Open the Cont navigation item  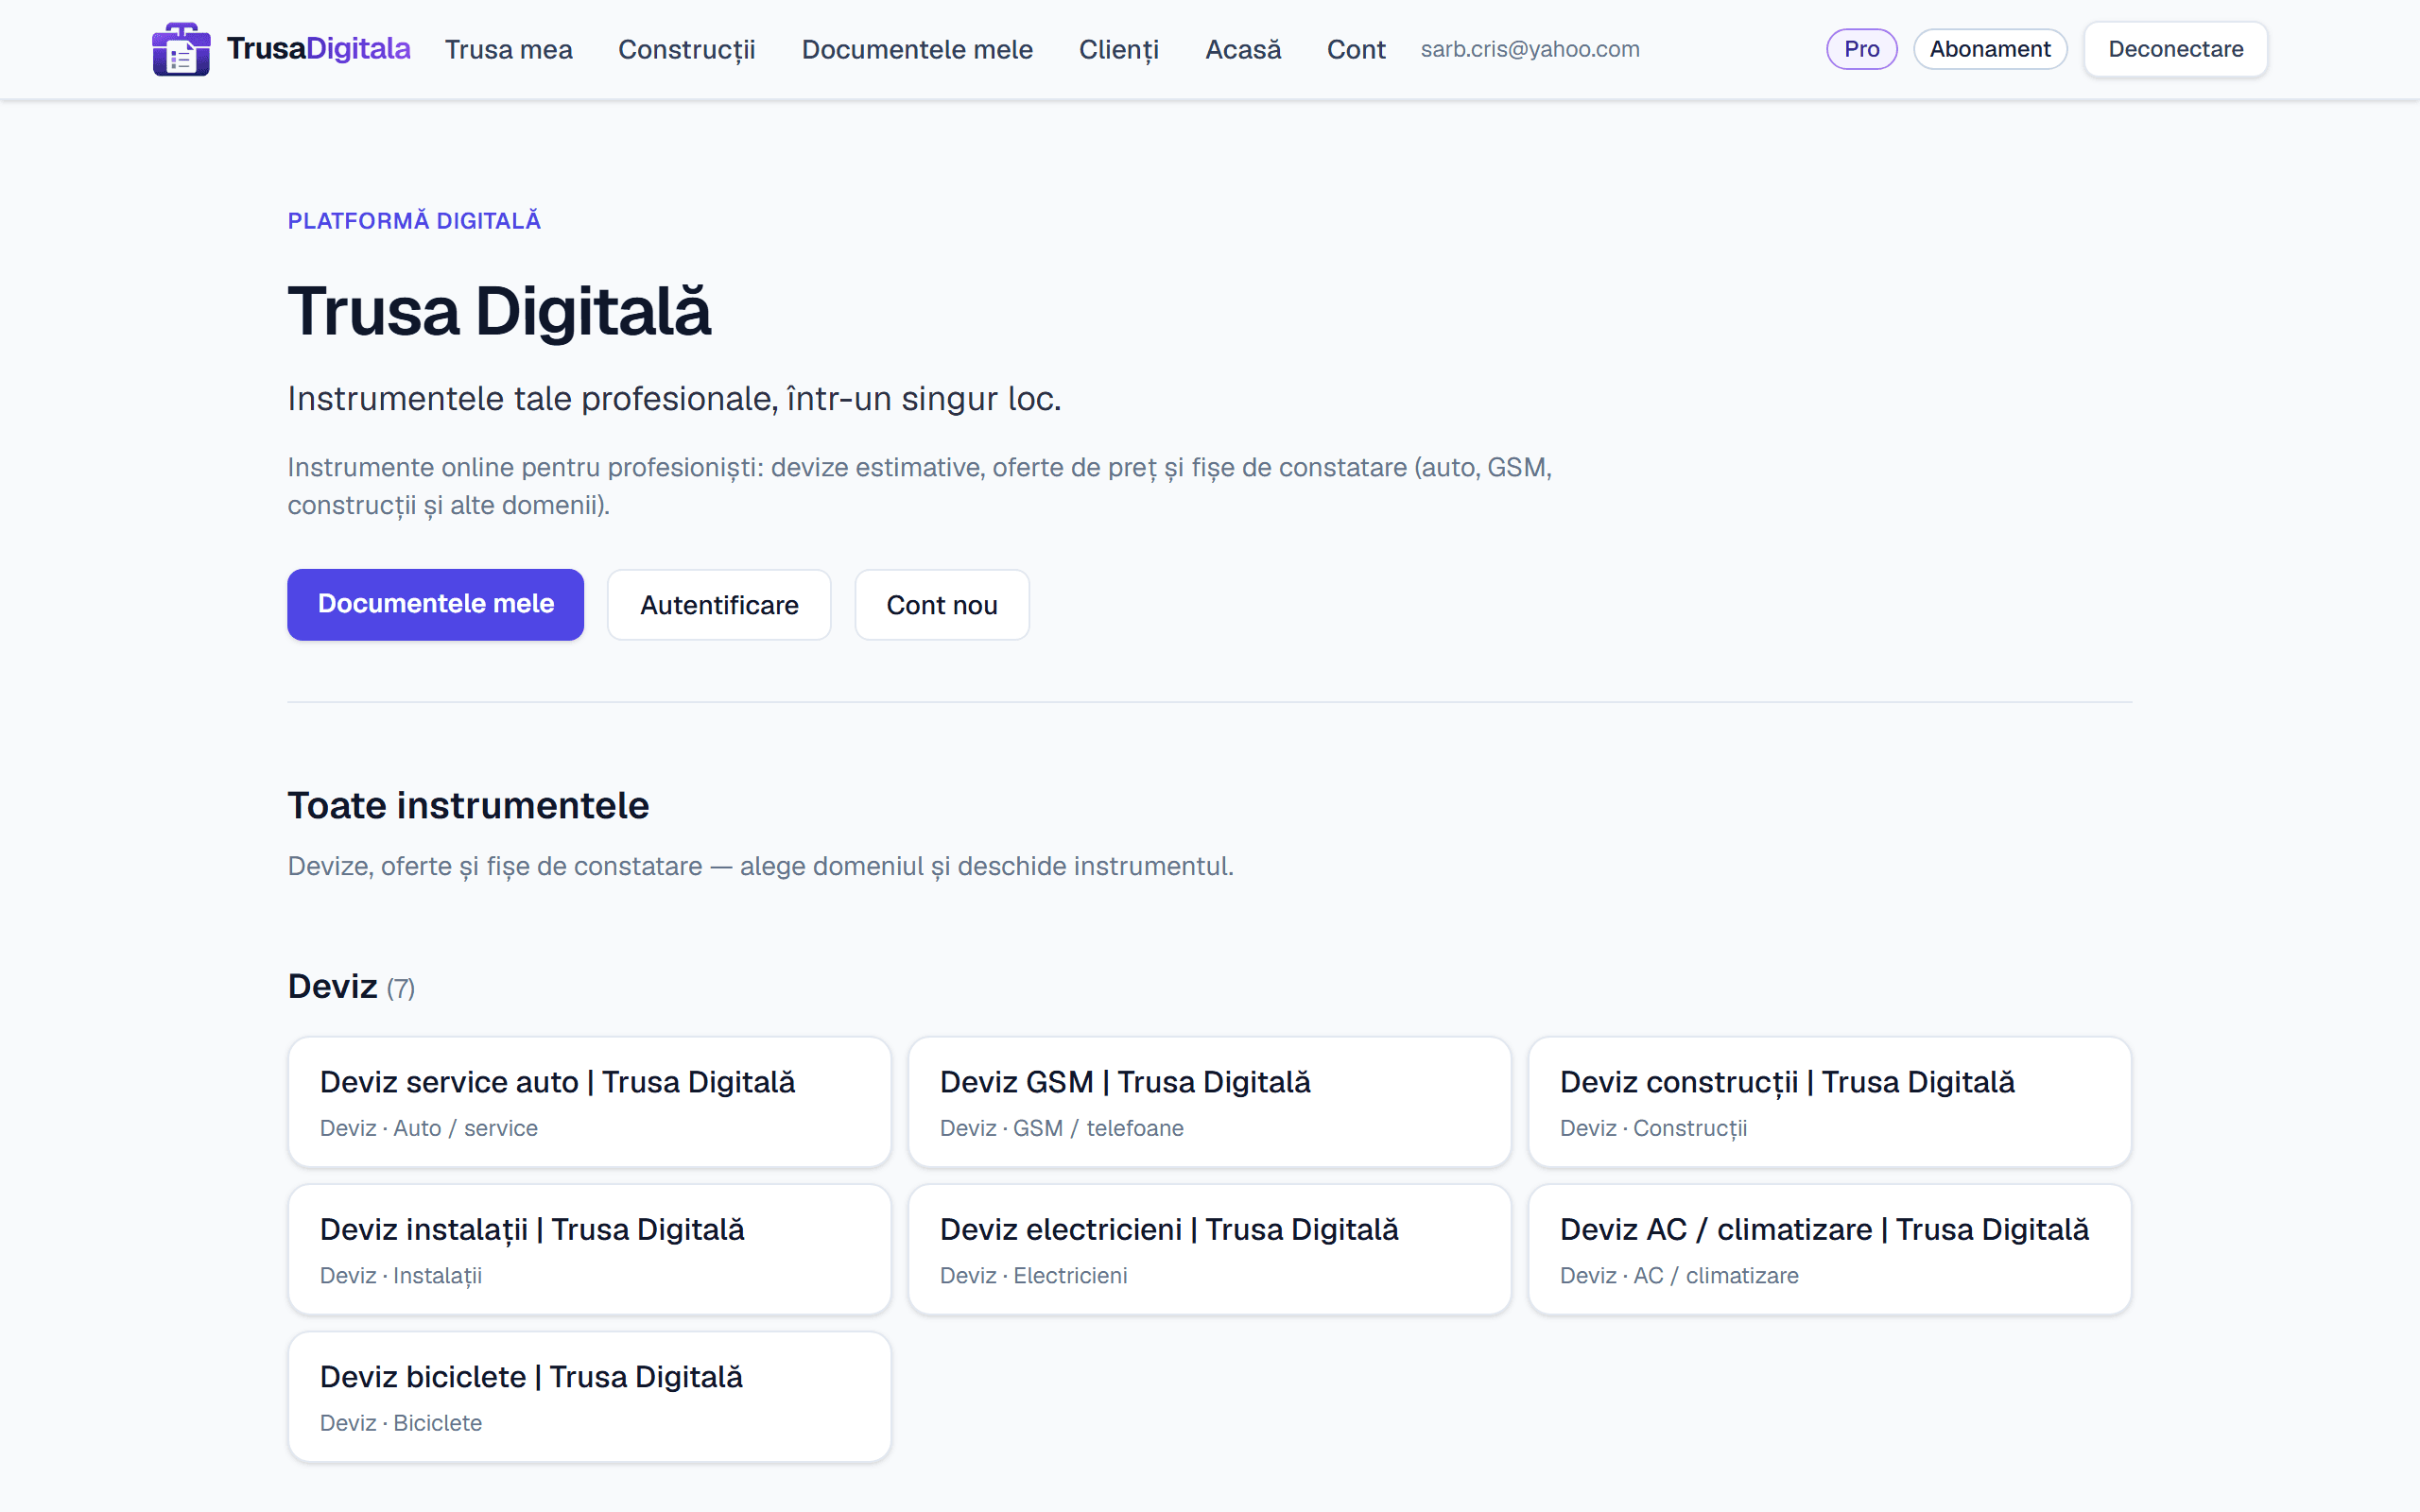1356,49
